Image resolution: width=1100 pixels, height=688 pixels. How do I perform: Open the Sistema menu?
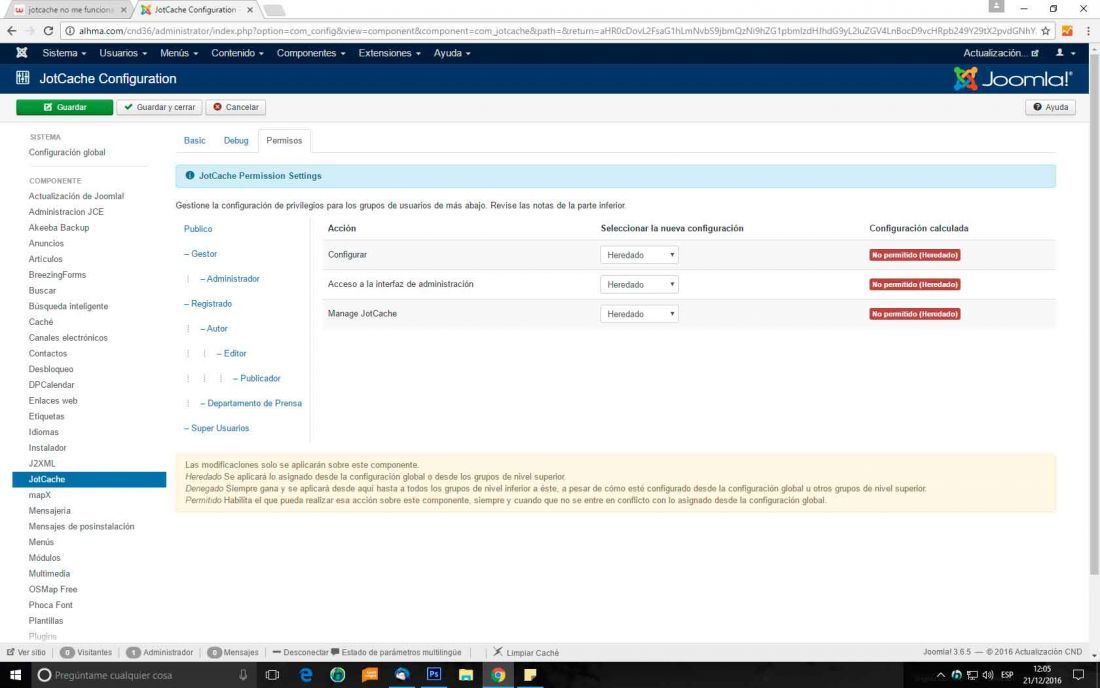64,53
